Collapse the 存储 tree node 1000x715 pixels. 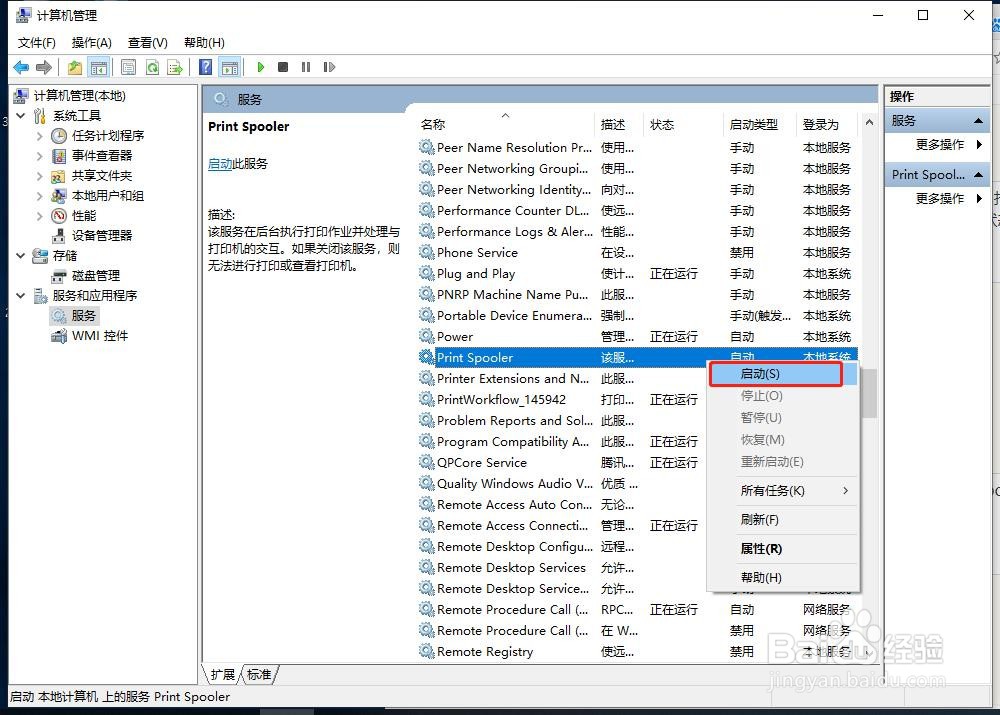click(x=20, y=256)
